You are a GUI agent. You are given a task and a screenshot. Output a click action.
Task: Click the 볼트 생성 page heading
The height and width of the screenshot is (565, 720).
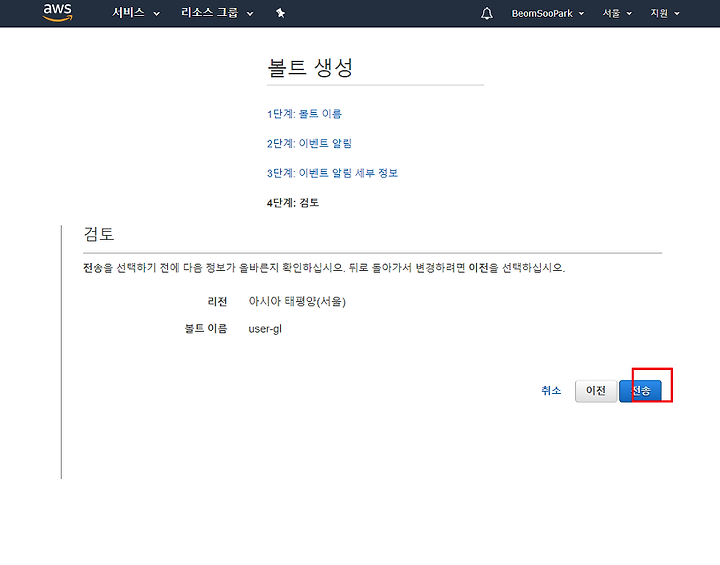pyautogui.click(x=310, y=68)
